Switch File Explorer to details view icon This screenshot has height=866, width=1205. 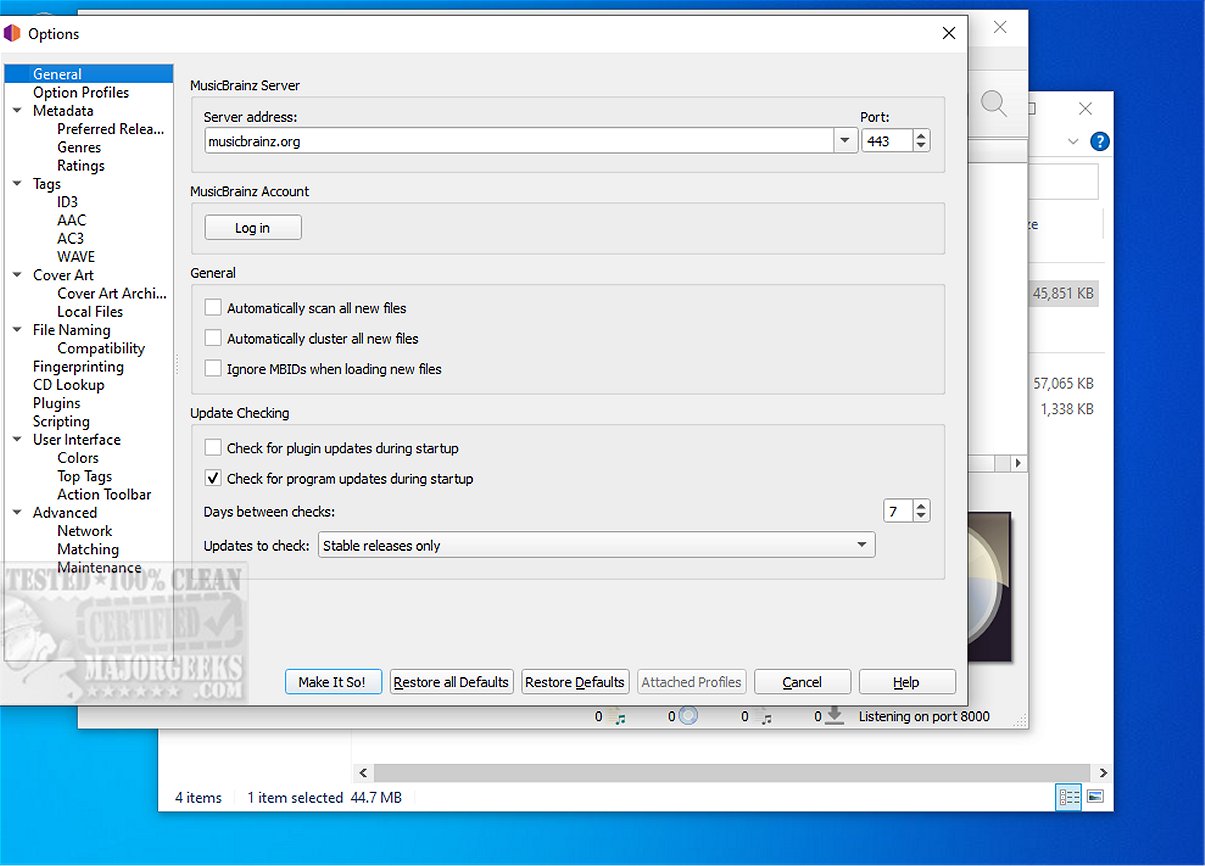click(1069, 797)
